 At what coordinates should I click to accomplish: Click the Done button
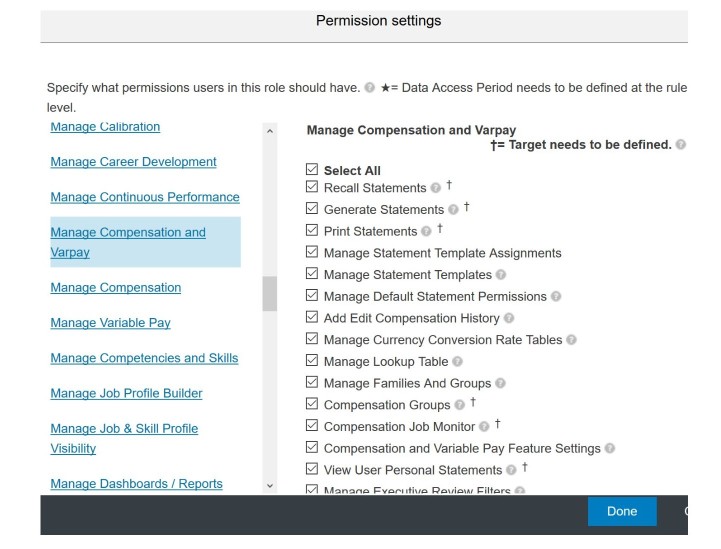tap(622, 511)
